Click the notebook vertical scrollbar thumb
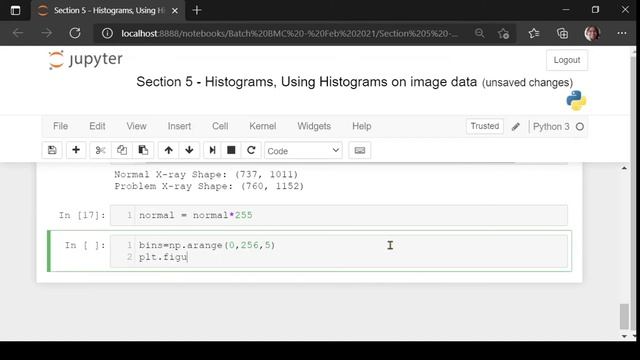The height and width of the screenshot is (360, 640). [624, 316]
